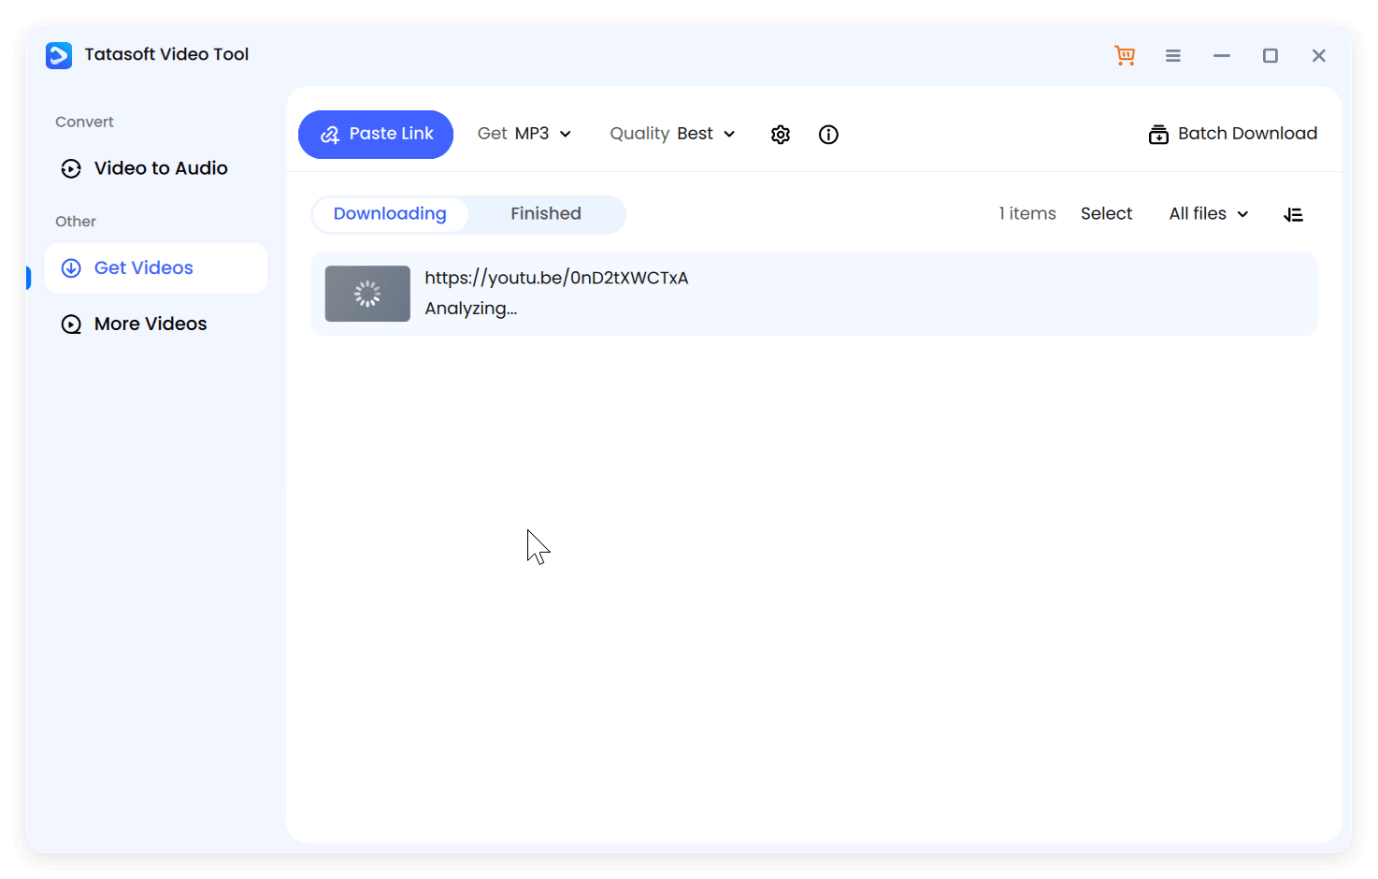Change the list sort order
This screenshot has width=1378, height=879.
pos(1293,214)
